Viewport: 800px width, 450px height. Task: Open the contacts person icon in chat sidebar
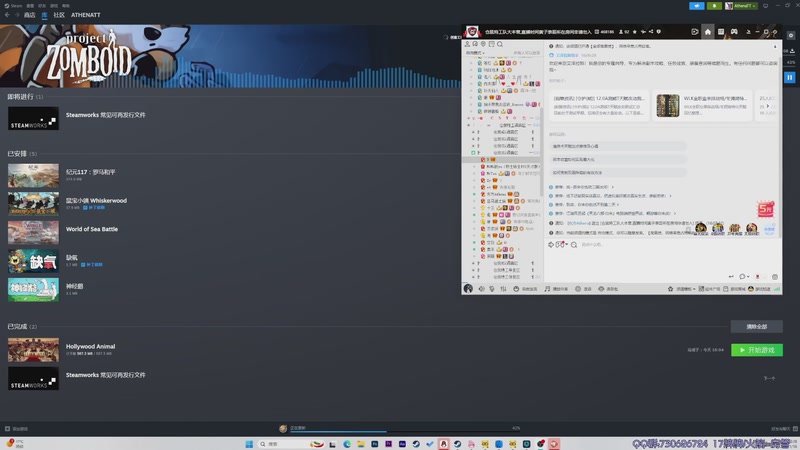click(467, 44)
